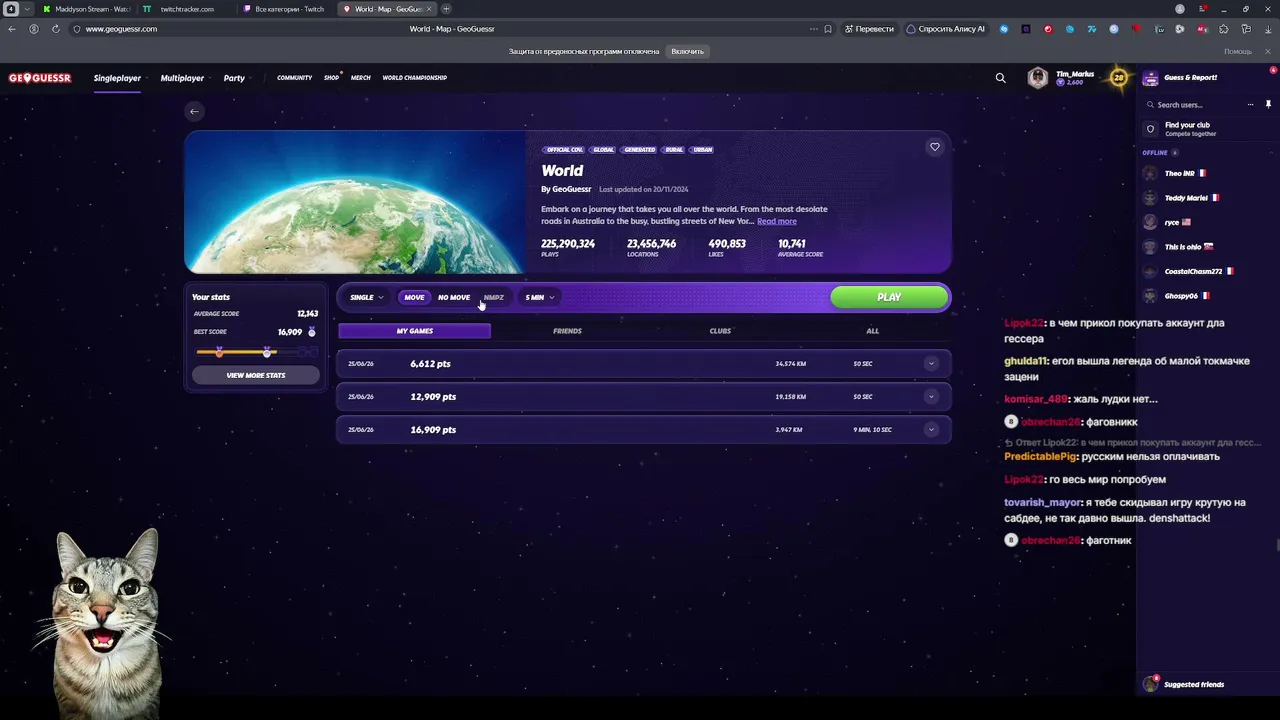Click the site protection shield in address bar
Image resolution: width=1280 pixels, height=720 pixels.
pyautogui.click(x=76, y=29)
